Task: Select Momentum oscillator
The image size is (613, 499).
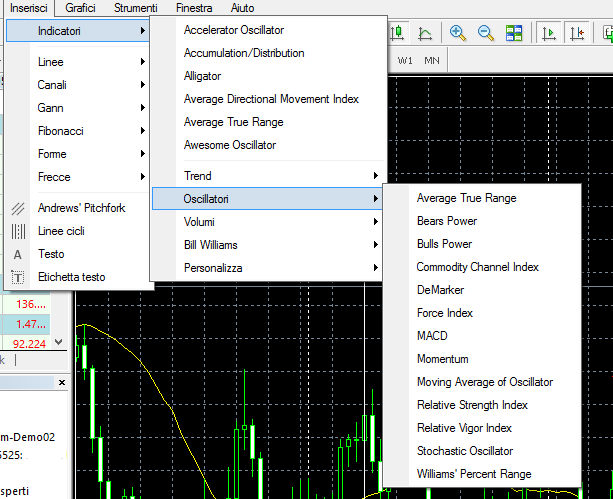Action: point(443,359)
